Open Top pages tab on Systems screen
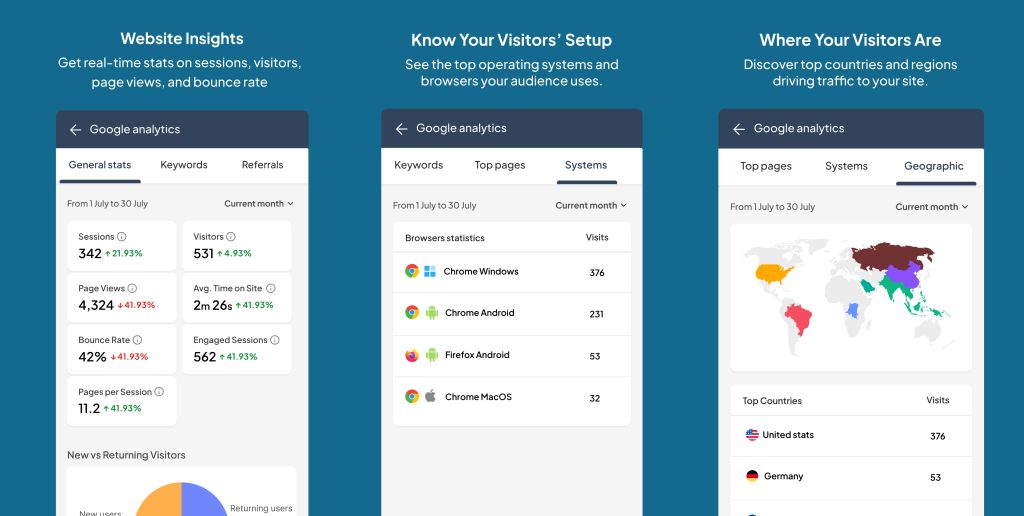Image resolution: width=1024 pixels, height=516 pixels. (500, 165)
